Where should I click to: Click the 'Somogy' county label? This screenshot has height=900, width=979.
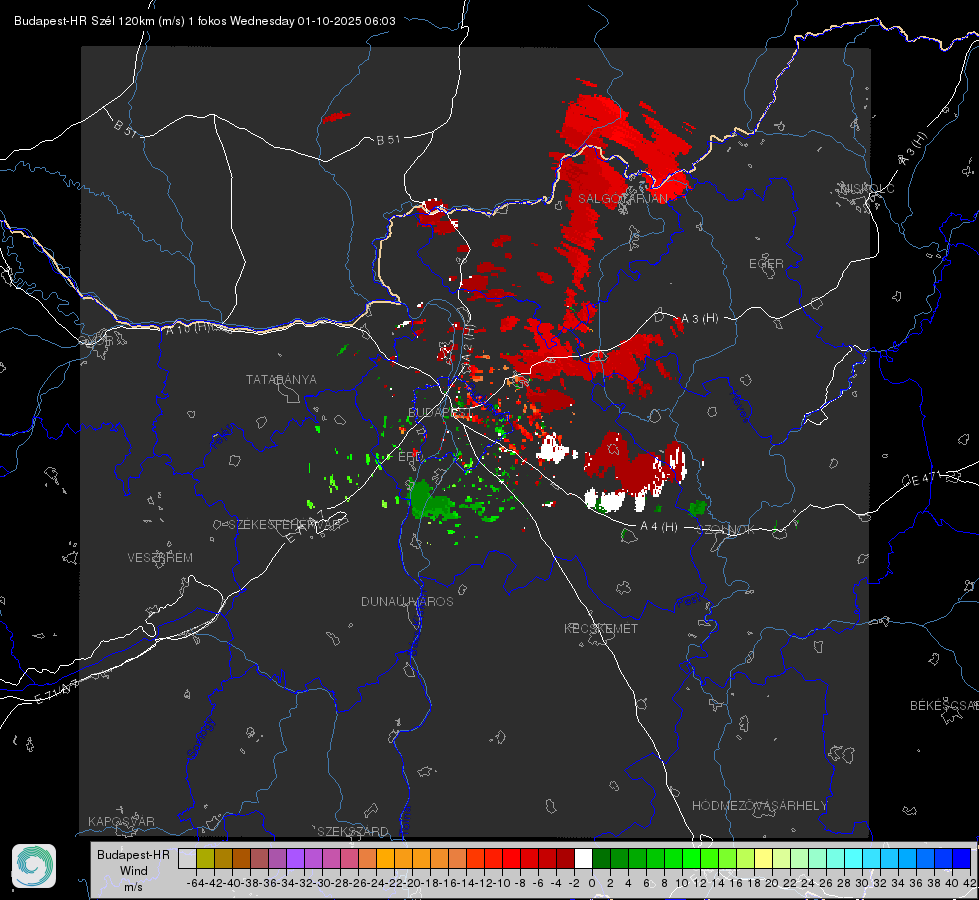click(x=200, y=739)
